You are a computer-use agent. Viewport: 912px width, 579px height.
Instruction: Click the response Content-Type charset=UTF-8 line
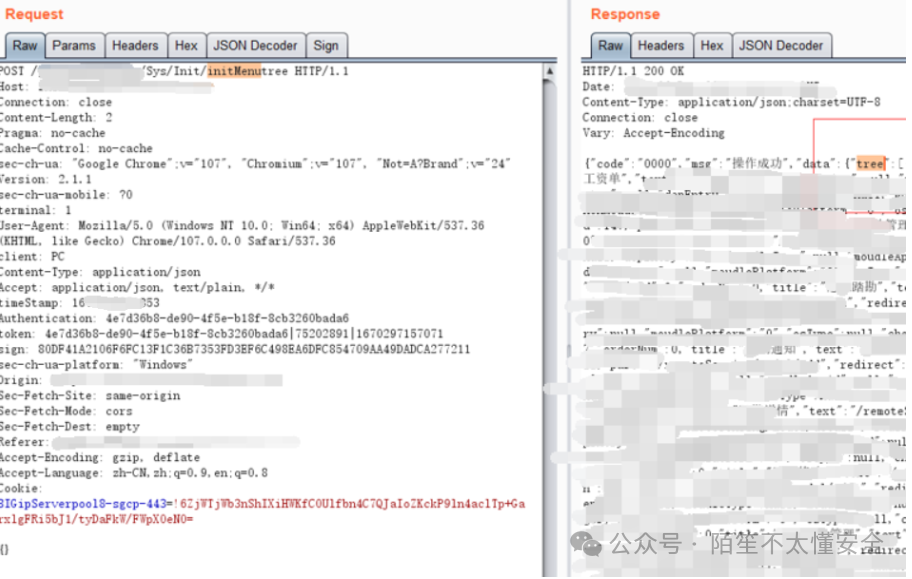[x=732, y=102]
